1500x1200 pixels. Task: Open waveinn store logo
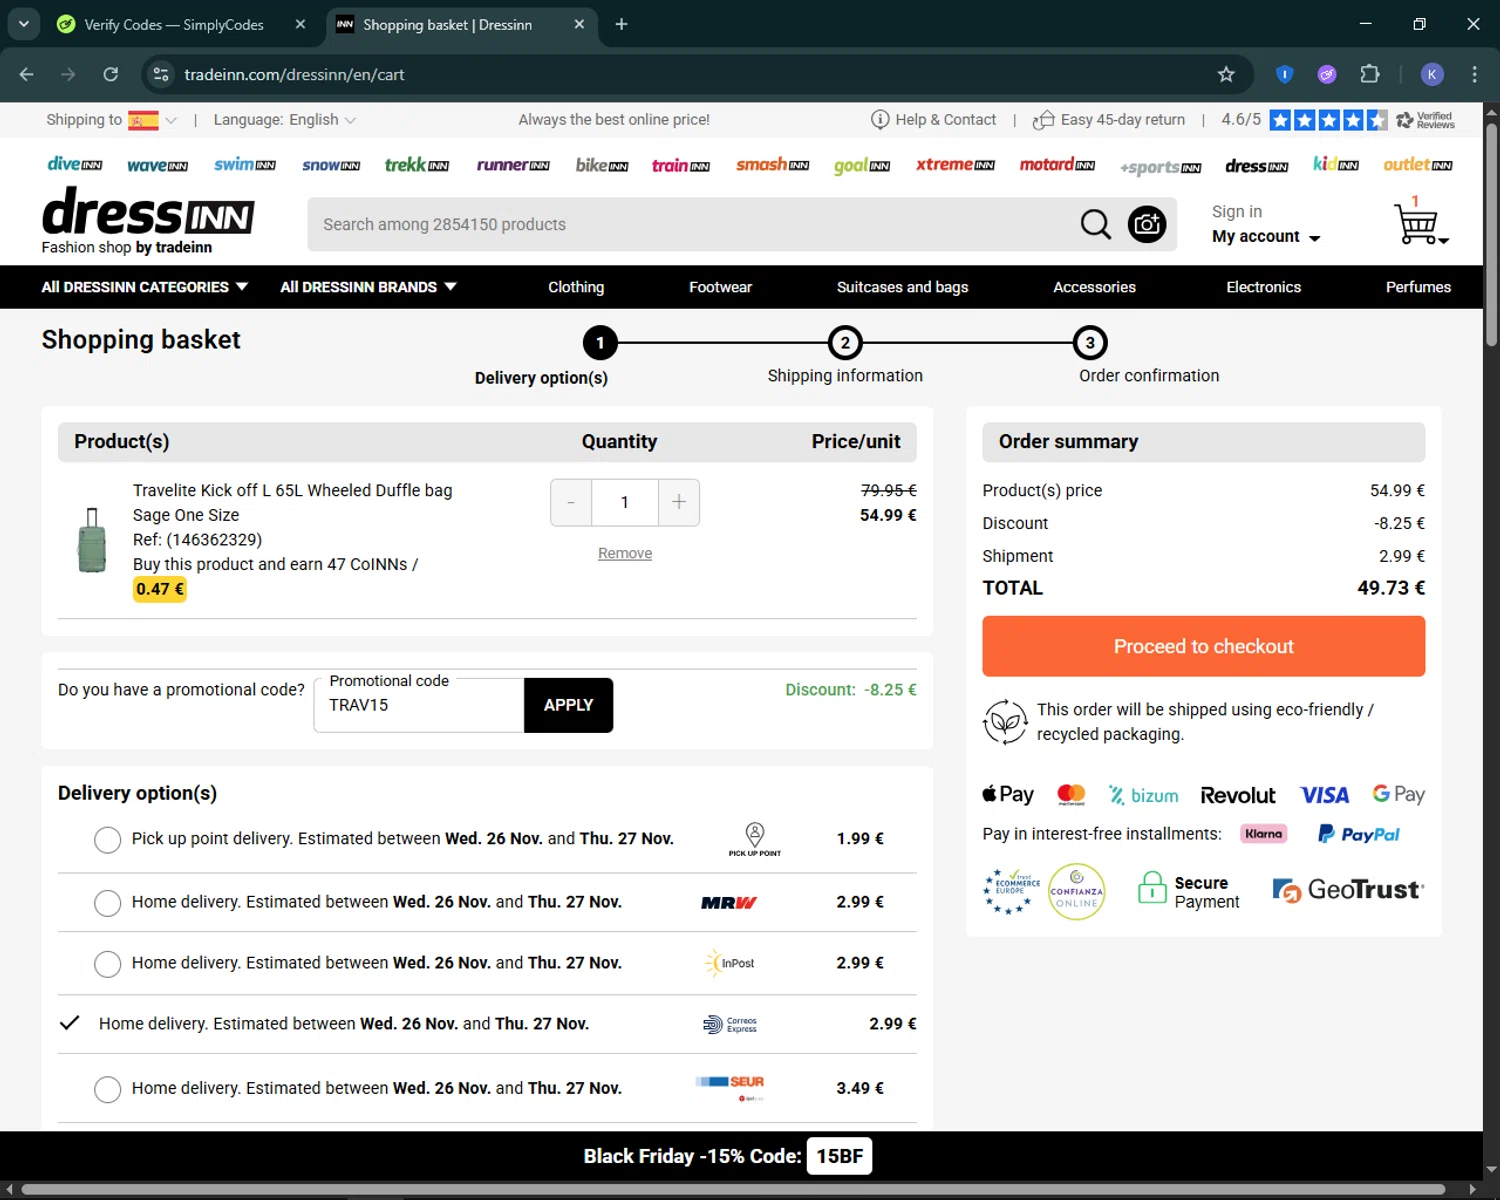coord(157,166)
